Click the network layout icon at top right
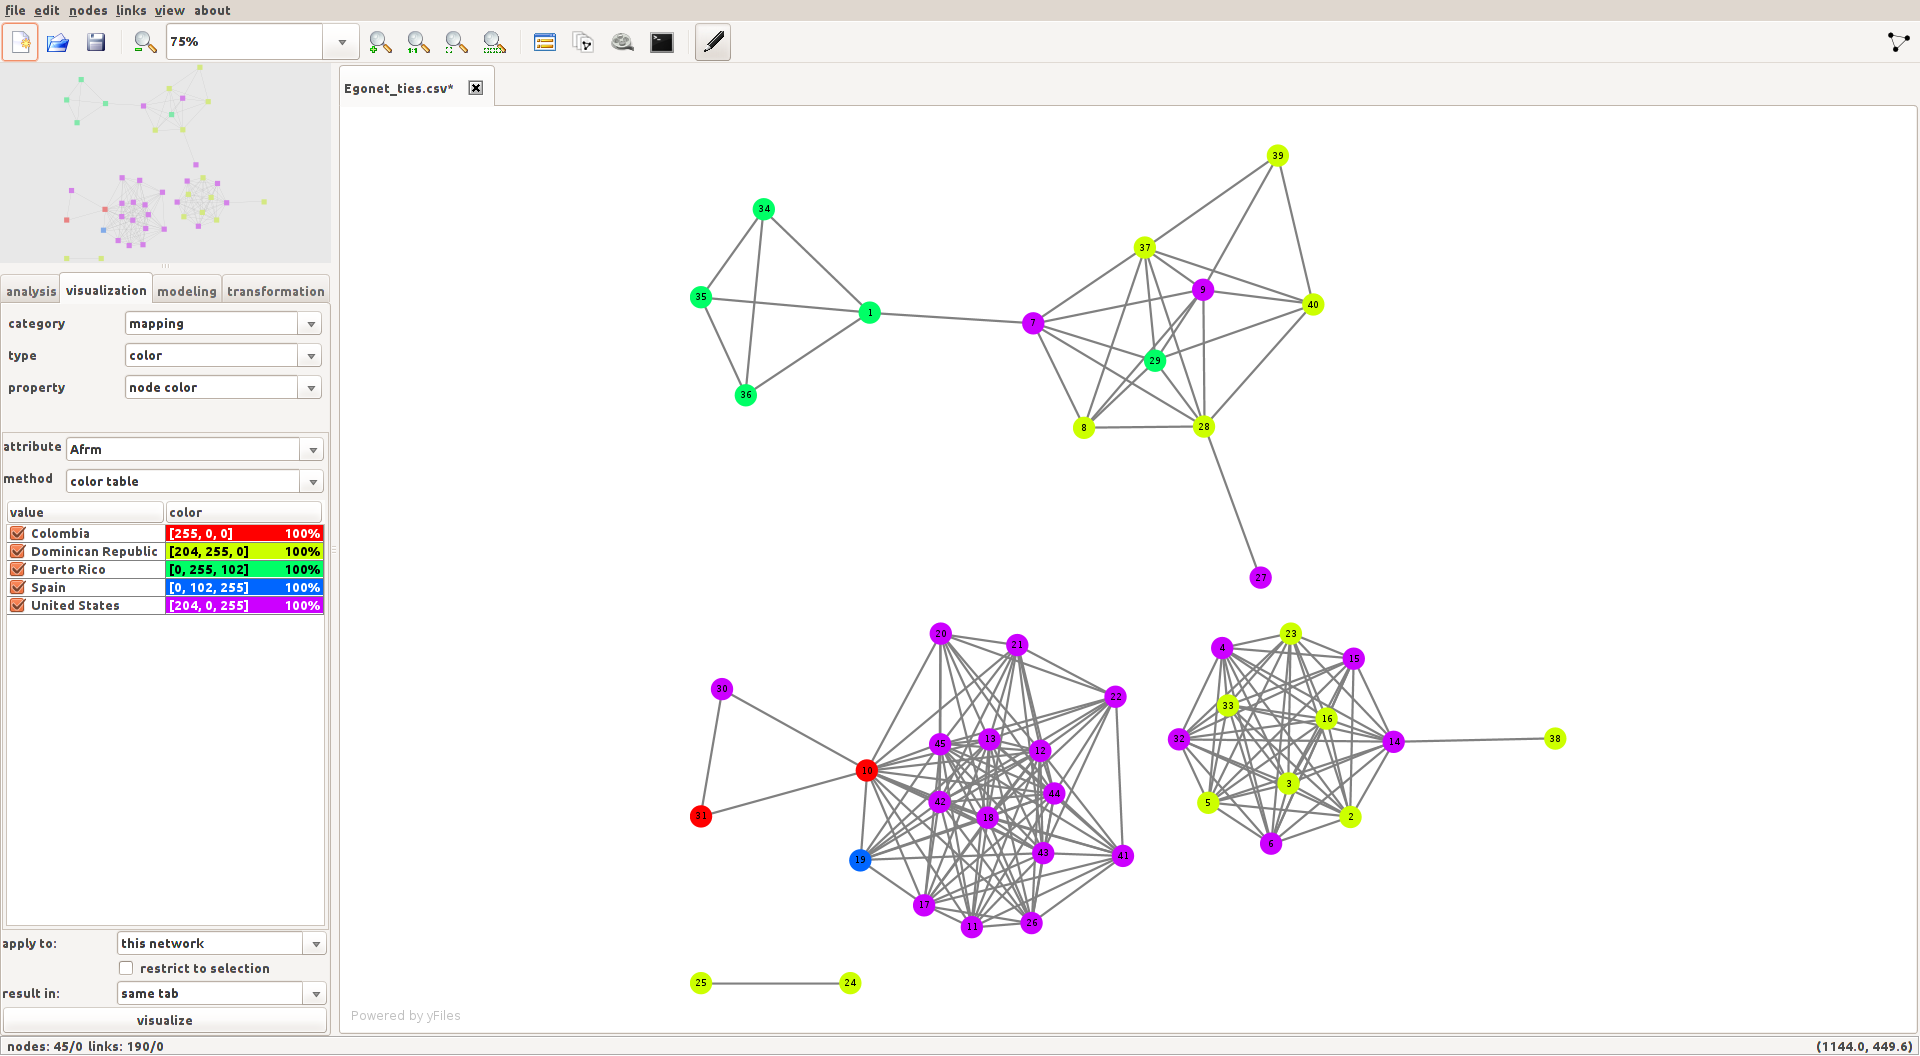The height and width of the screenshot is (1056, 1920). tap(1898, 42)
